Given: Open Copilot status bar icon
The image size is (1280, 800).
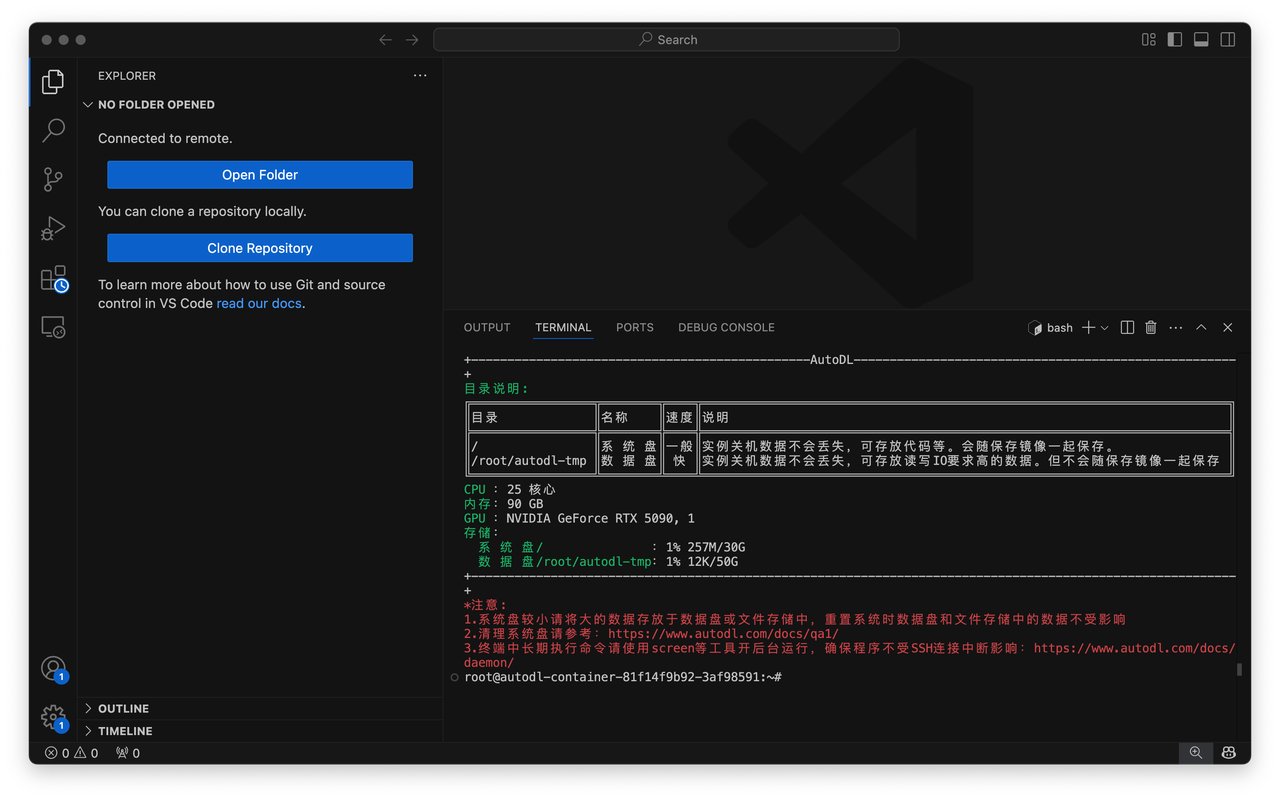Looking at the screenshot, I should pos(1229,753).
